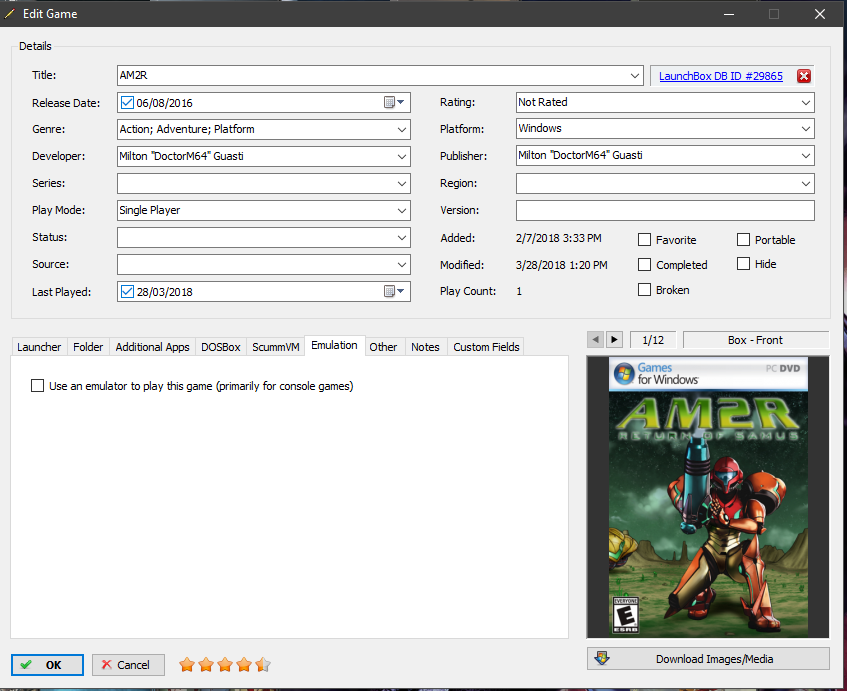Open the Last Played calendar picker
This screenshot has height=691, width=847.
tap(394, 291)
